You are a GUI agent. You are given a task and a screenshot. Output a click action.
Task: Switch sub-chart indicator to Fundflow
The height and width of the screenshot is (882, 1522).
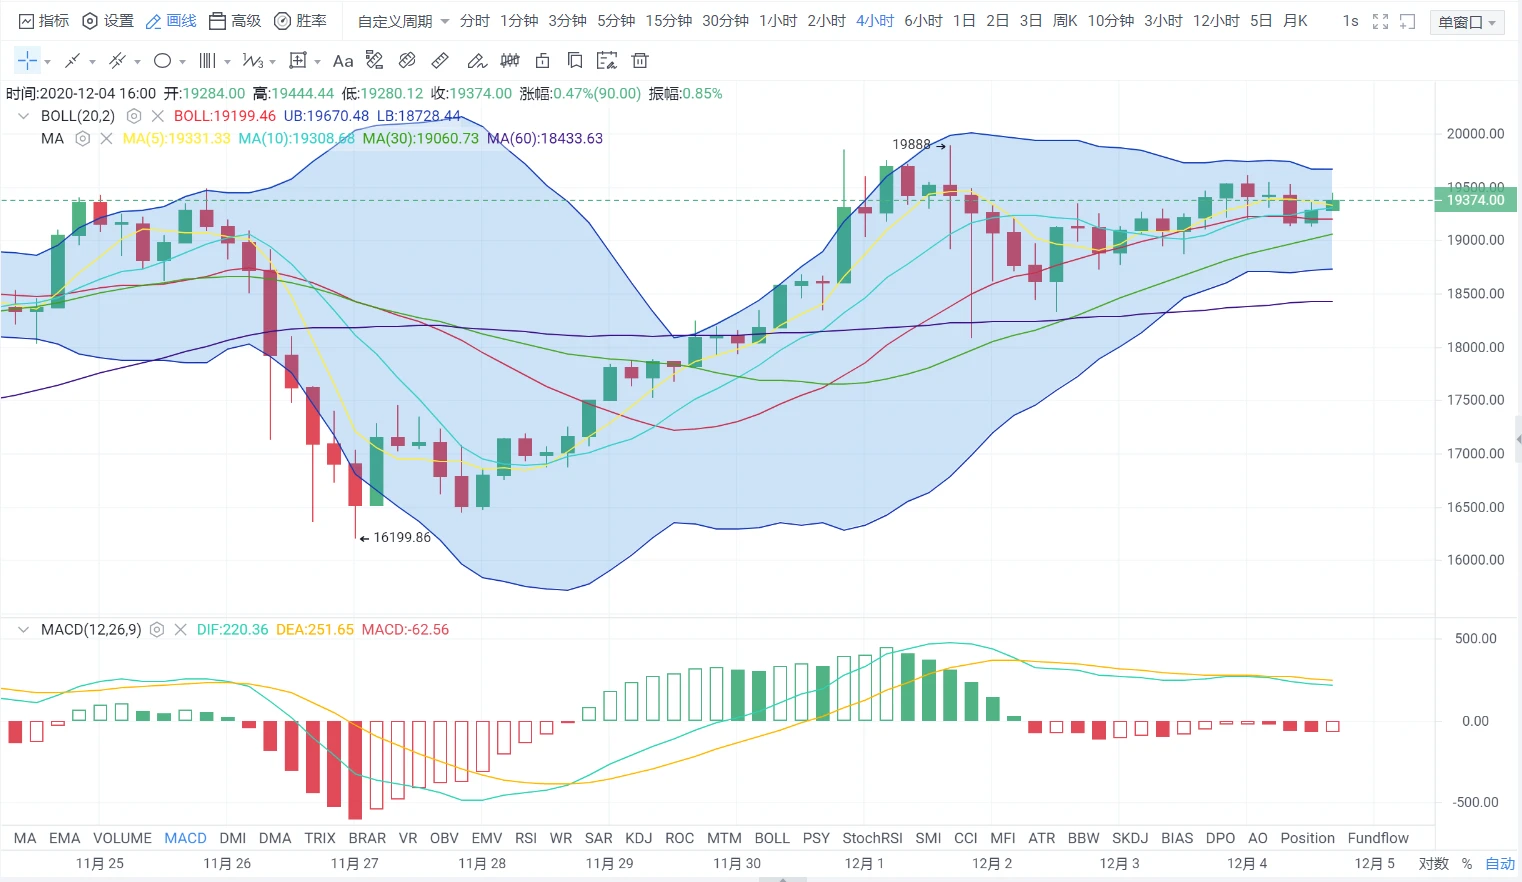1378,838
